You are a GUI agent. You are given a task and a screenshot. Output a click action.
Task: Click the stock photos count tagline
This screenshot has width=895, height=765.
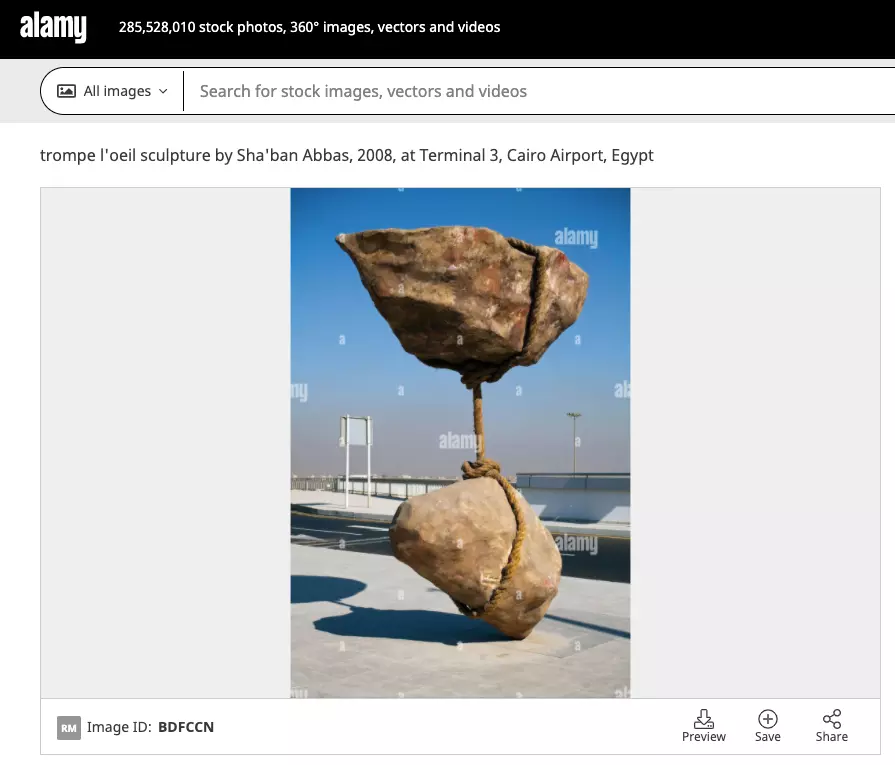309,27
